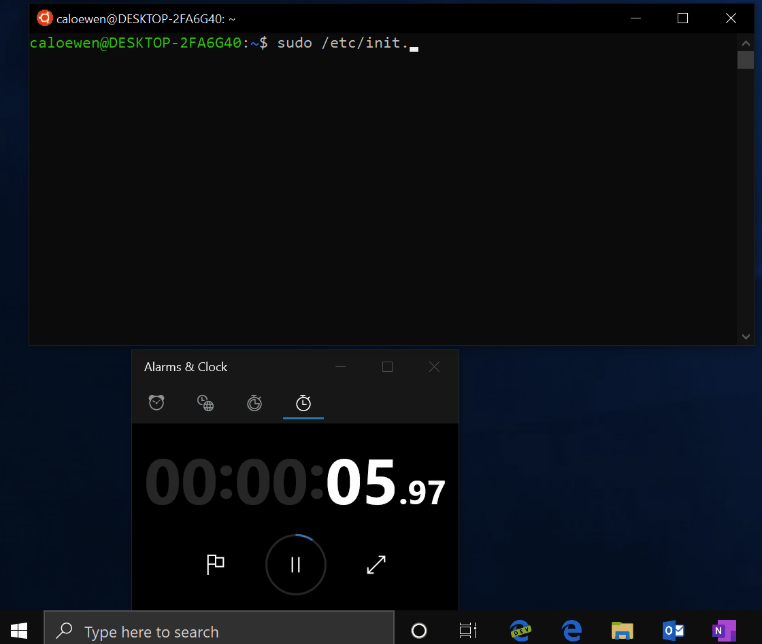
Task: Select the Stopwatch tab
Action: (303, 403)
